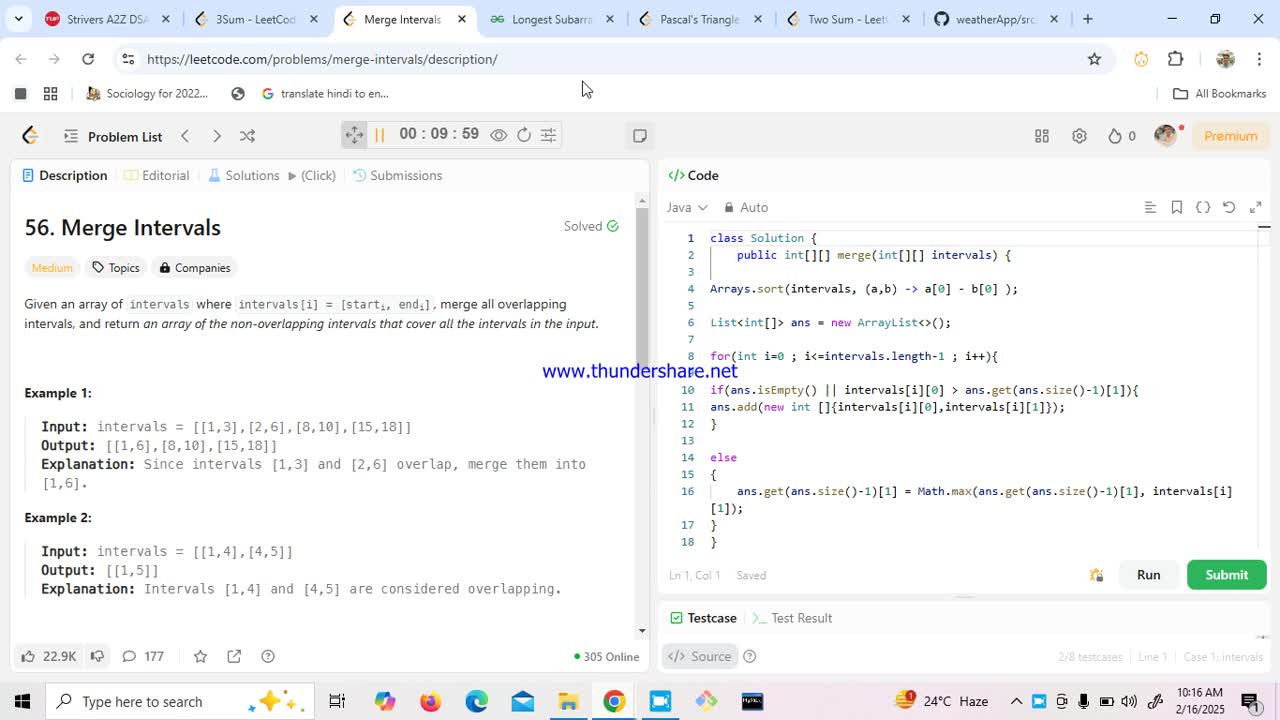The width and height of the screenshot is (1280, 720).
Task: Show hidden system tray icons
Action: pos(1016,701)
